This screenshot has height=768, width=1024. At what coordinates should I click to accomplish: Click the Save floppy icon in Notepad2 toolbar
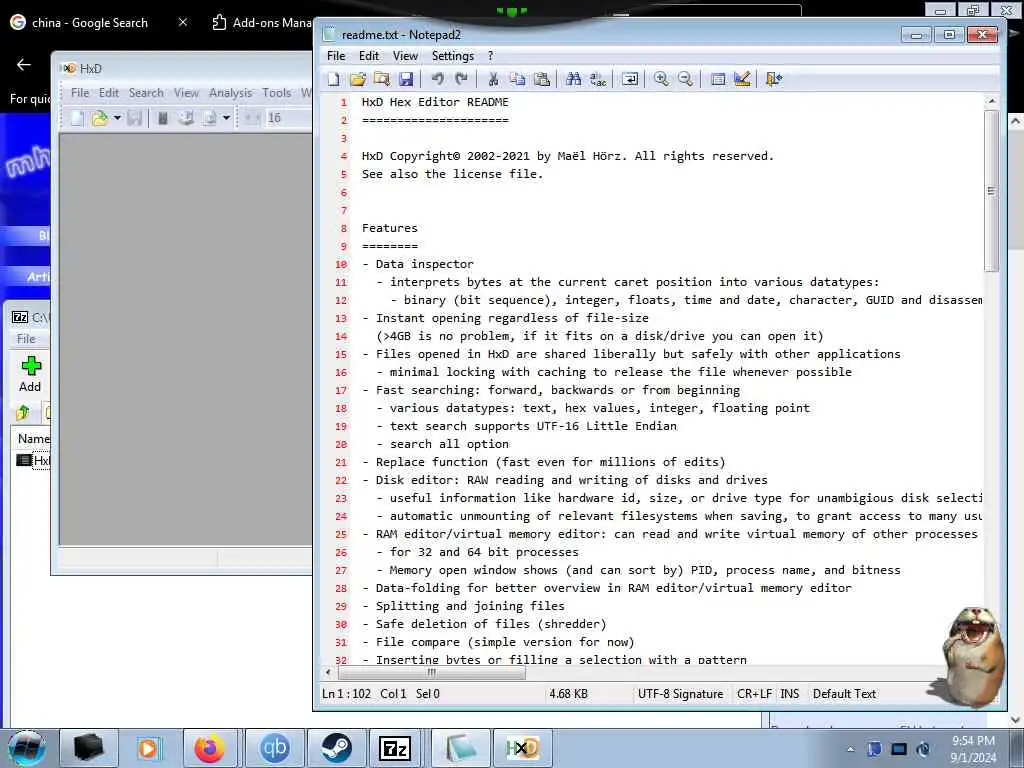tap(406, 79)
